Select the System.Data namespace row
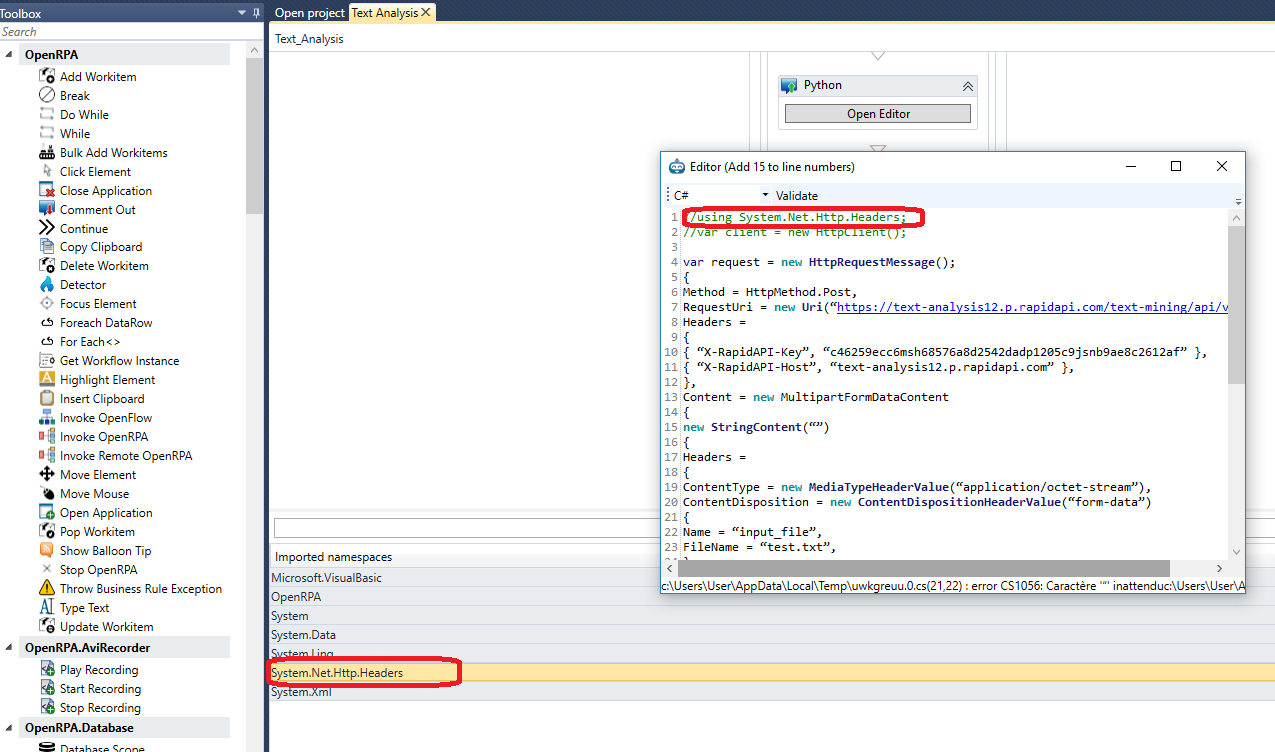The height and width of the screenshot is (752, 1275). pyautogui.click(x=772, y=634)
